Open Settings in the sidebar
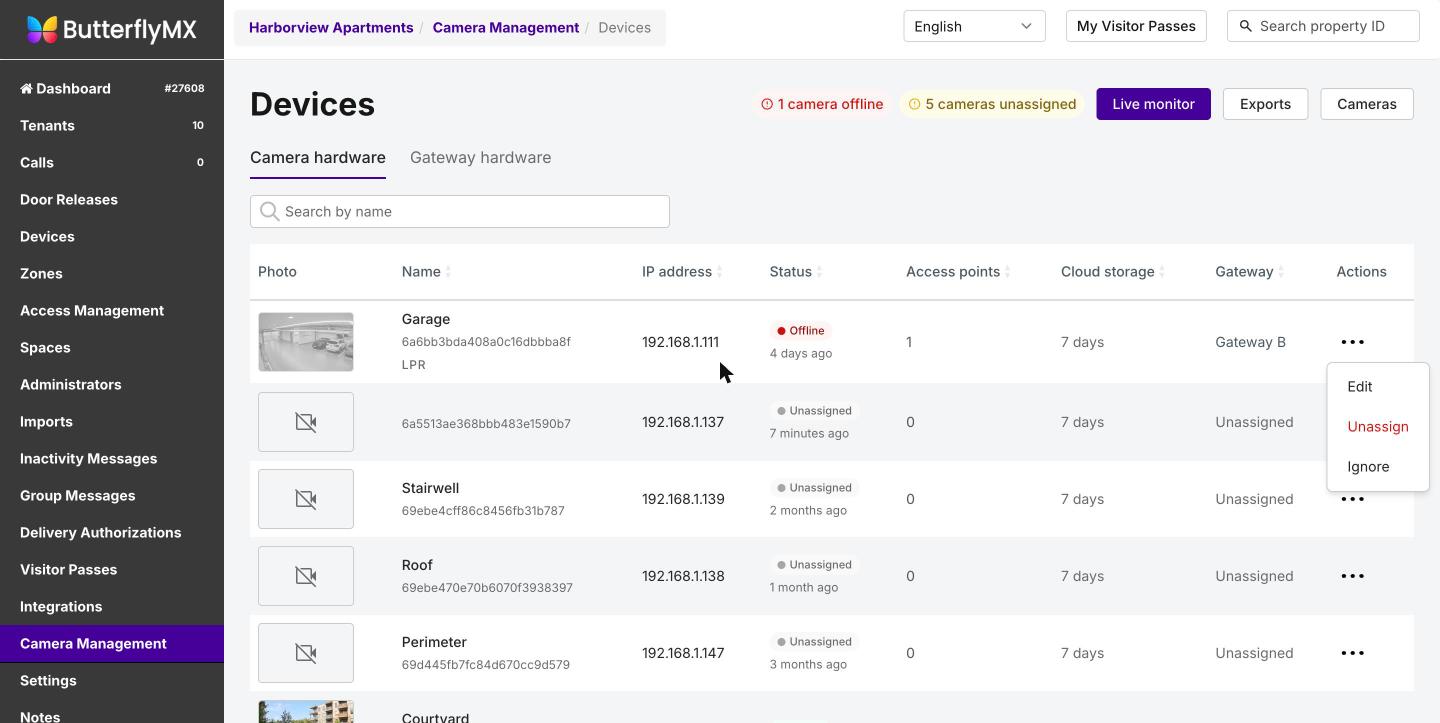The width and height of the screenshot is (1440, 723). tap(112, 680)
